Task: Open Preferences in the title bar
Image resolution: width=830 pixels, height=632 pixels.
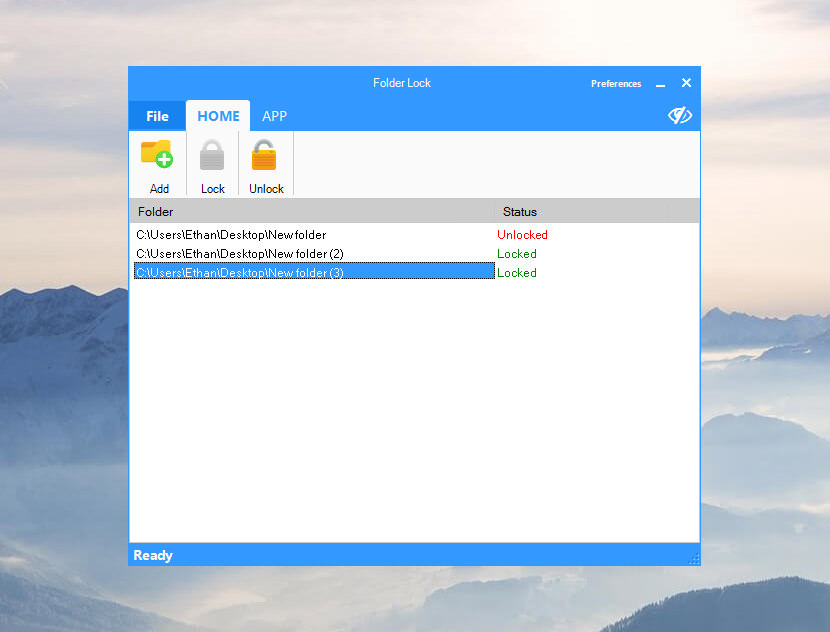Action: click(x=616, y=84)
